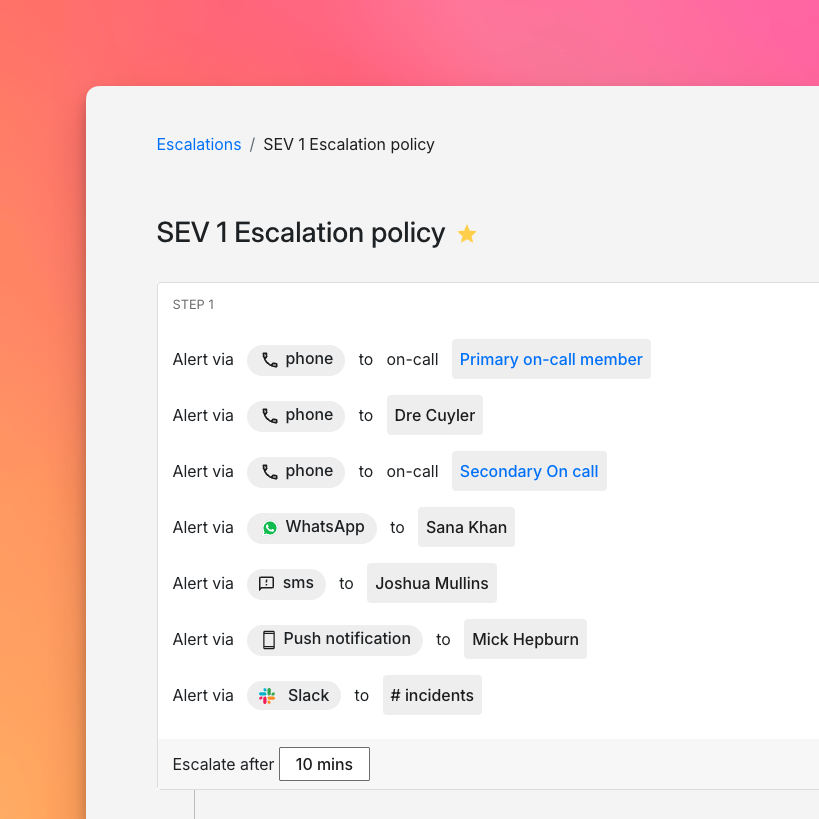This screenshot has width=819, height=819.
Task: Open the # incidents Slack channel selector
Action: 432,695
